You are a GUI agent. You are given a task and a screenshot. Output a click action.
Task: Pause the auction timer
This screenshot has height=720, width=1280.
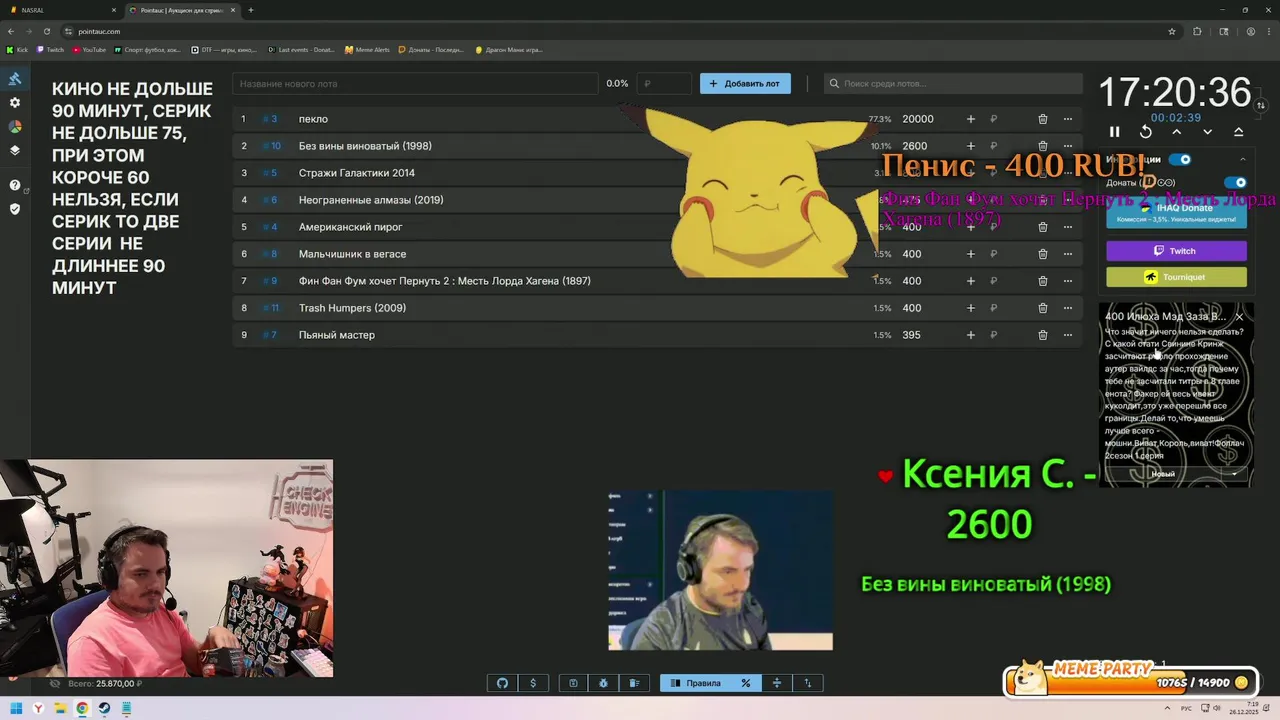[1115, 132]
